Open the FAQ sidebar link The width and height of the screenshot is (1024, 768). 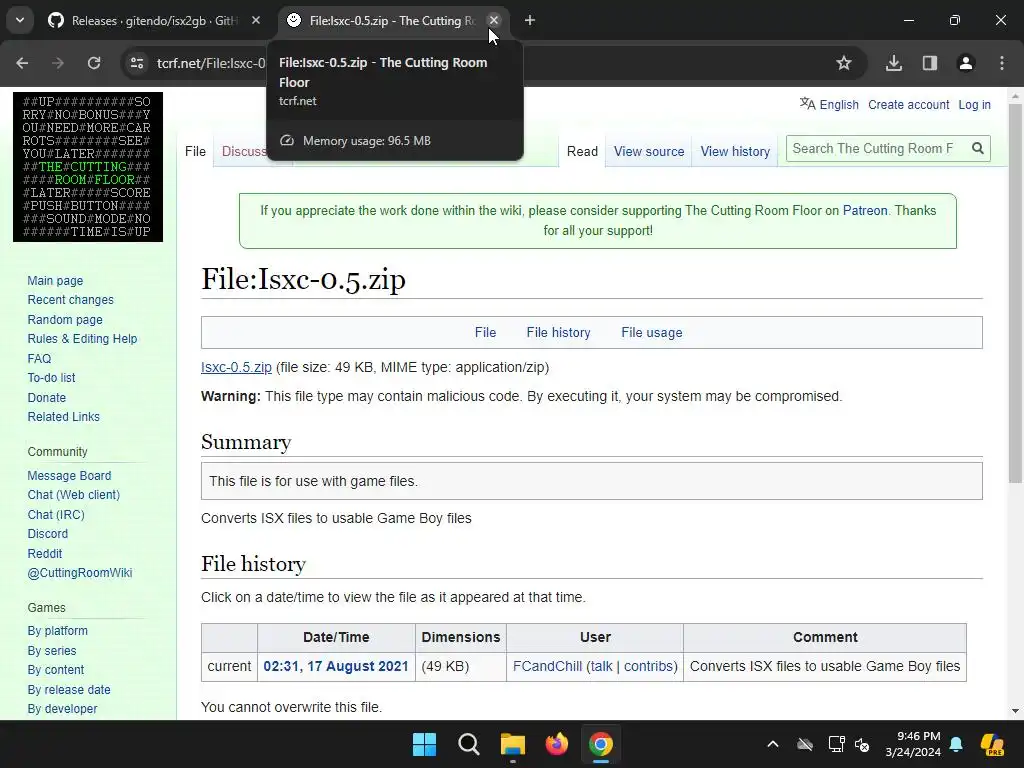click(x=39, y=359)
